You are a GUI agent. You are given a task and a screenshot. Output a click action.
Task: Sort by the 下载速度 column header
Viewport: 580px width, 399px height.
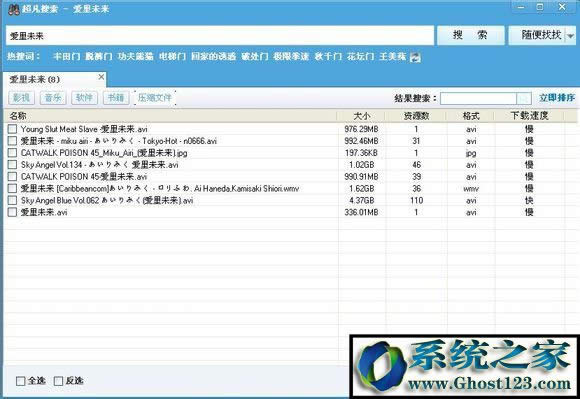tap(529, 116)
